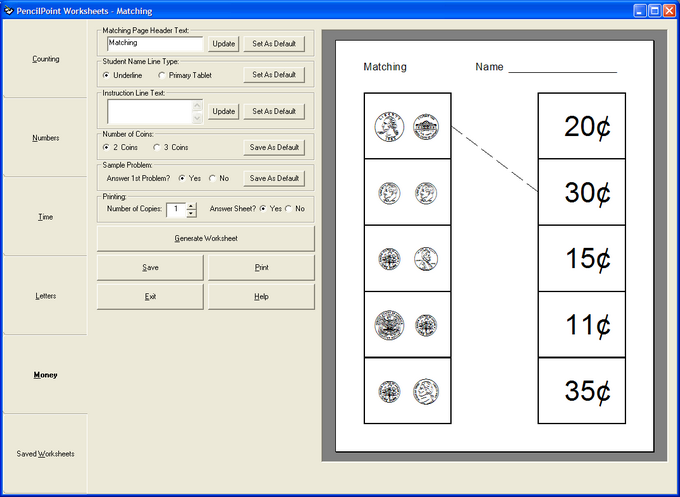Image resolution: width=680 pixels, height=497 pixels.
Task: Select the Primary Tablet name line option
Action: click(x=161, y=75)
